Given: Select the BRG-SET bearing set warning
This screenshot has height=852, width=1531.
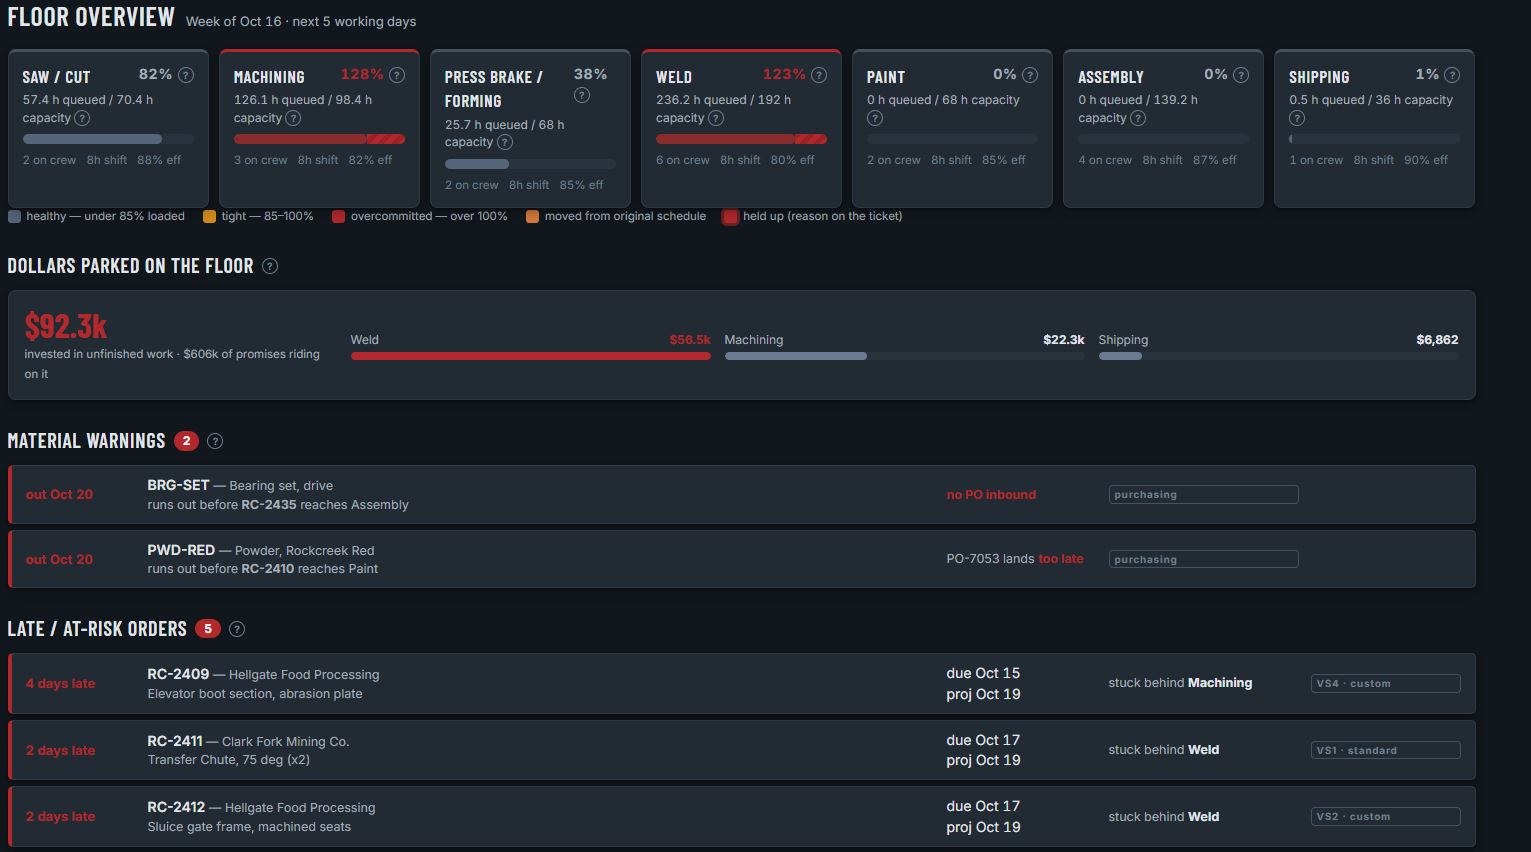Looking at the screenshot, I should click(x=742, y=494).
